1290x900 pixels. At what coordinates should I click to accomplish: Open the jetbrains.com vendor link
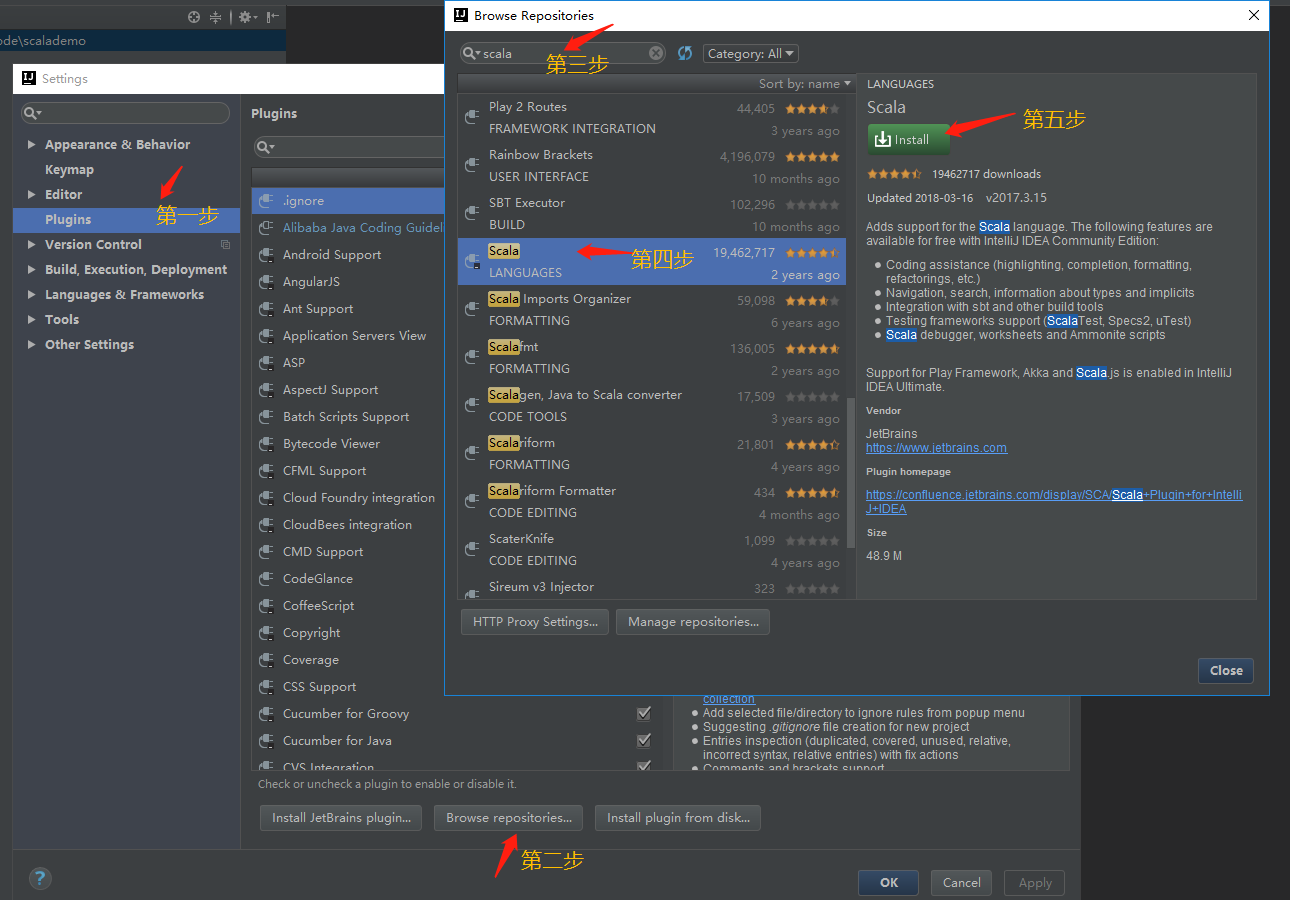pos(936,448)
